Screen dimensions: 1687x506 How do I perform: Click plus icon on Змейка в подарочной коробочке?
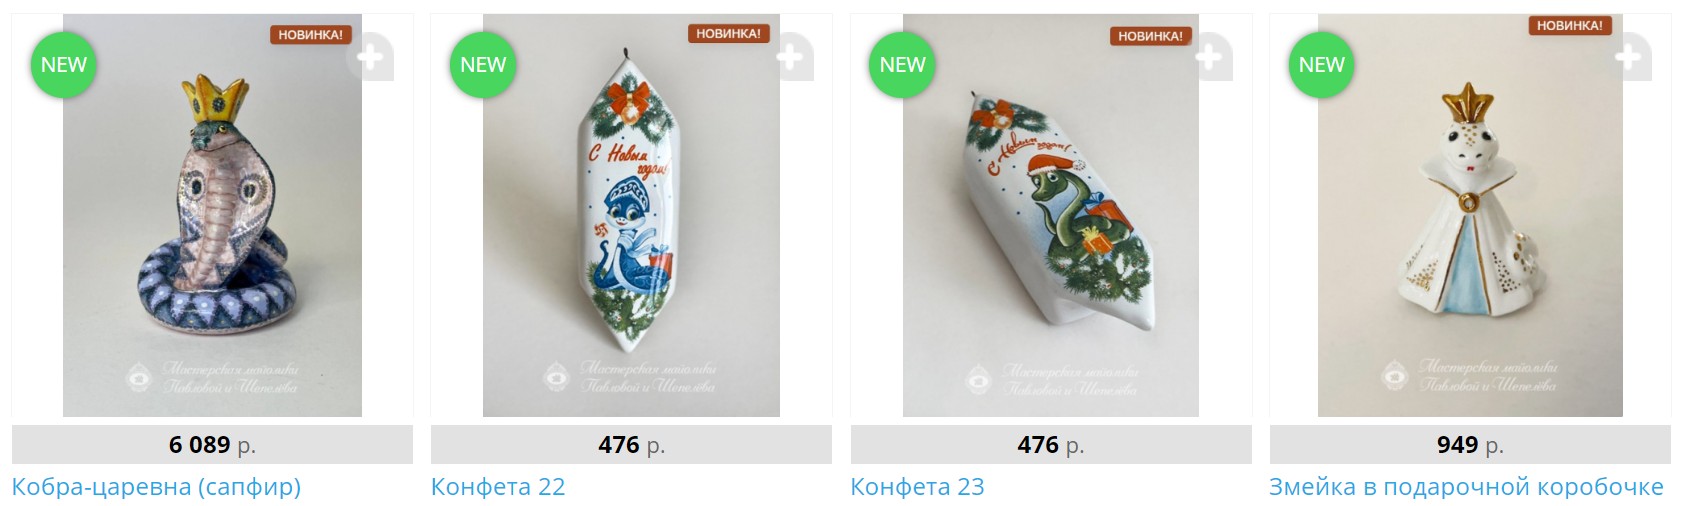pos(1628,57)
